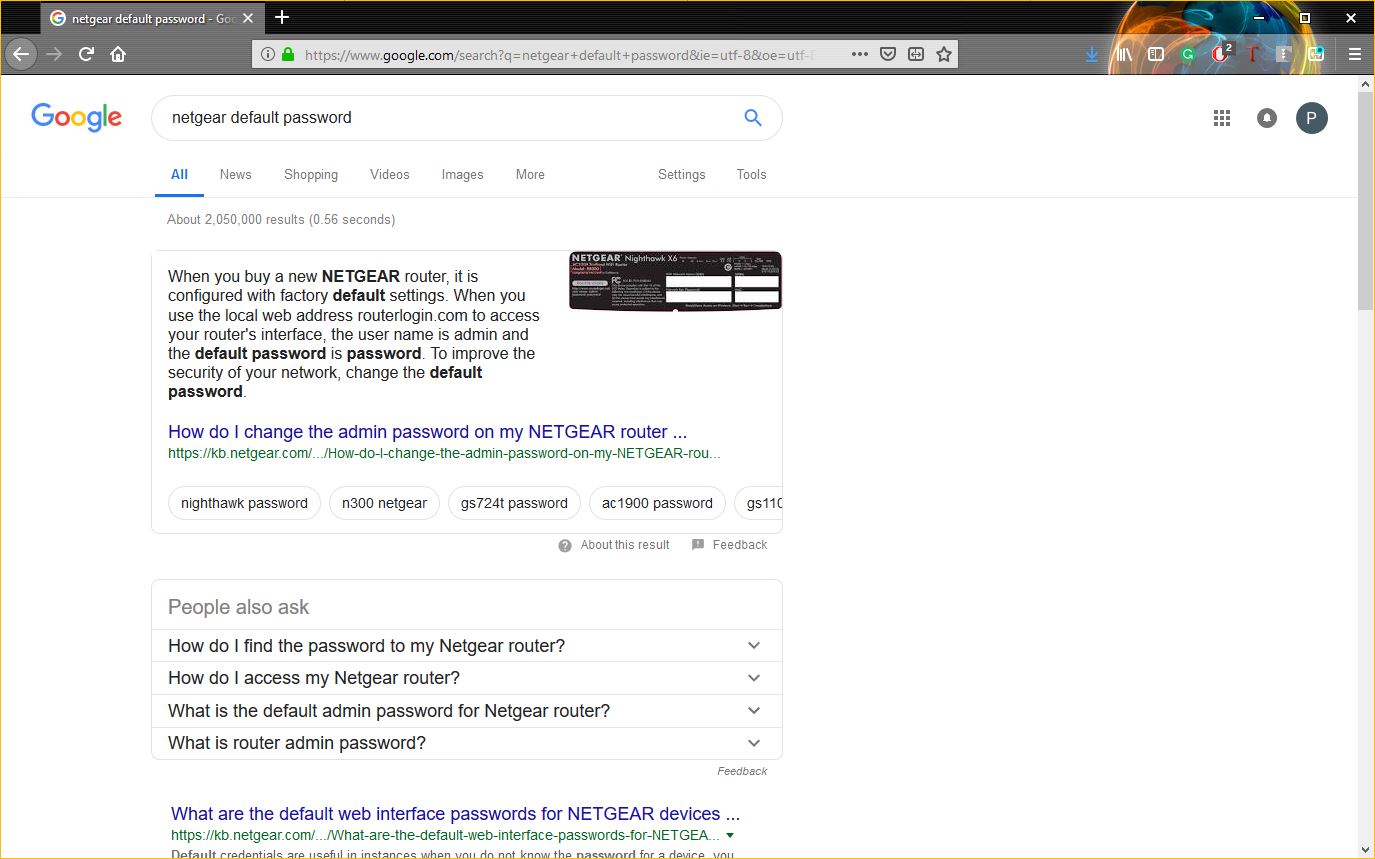Show site information in the address bar
This screenshot has height=859, width=1375.
pyautogui.click(x=268, y=55)
